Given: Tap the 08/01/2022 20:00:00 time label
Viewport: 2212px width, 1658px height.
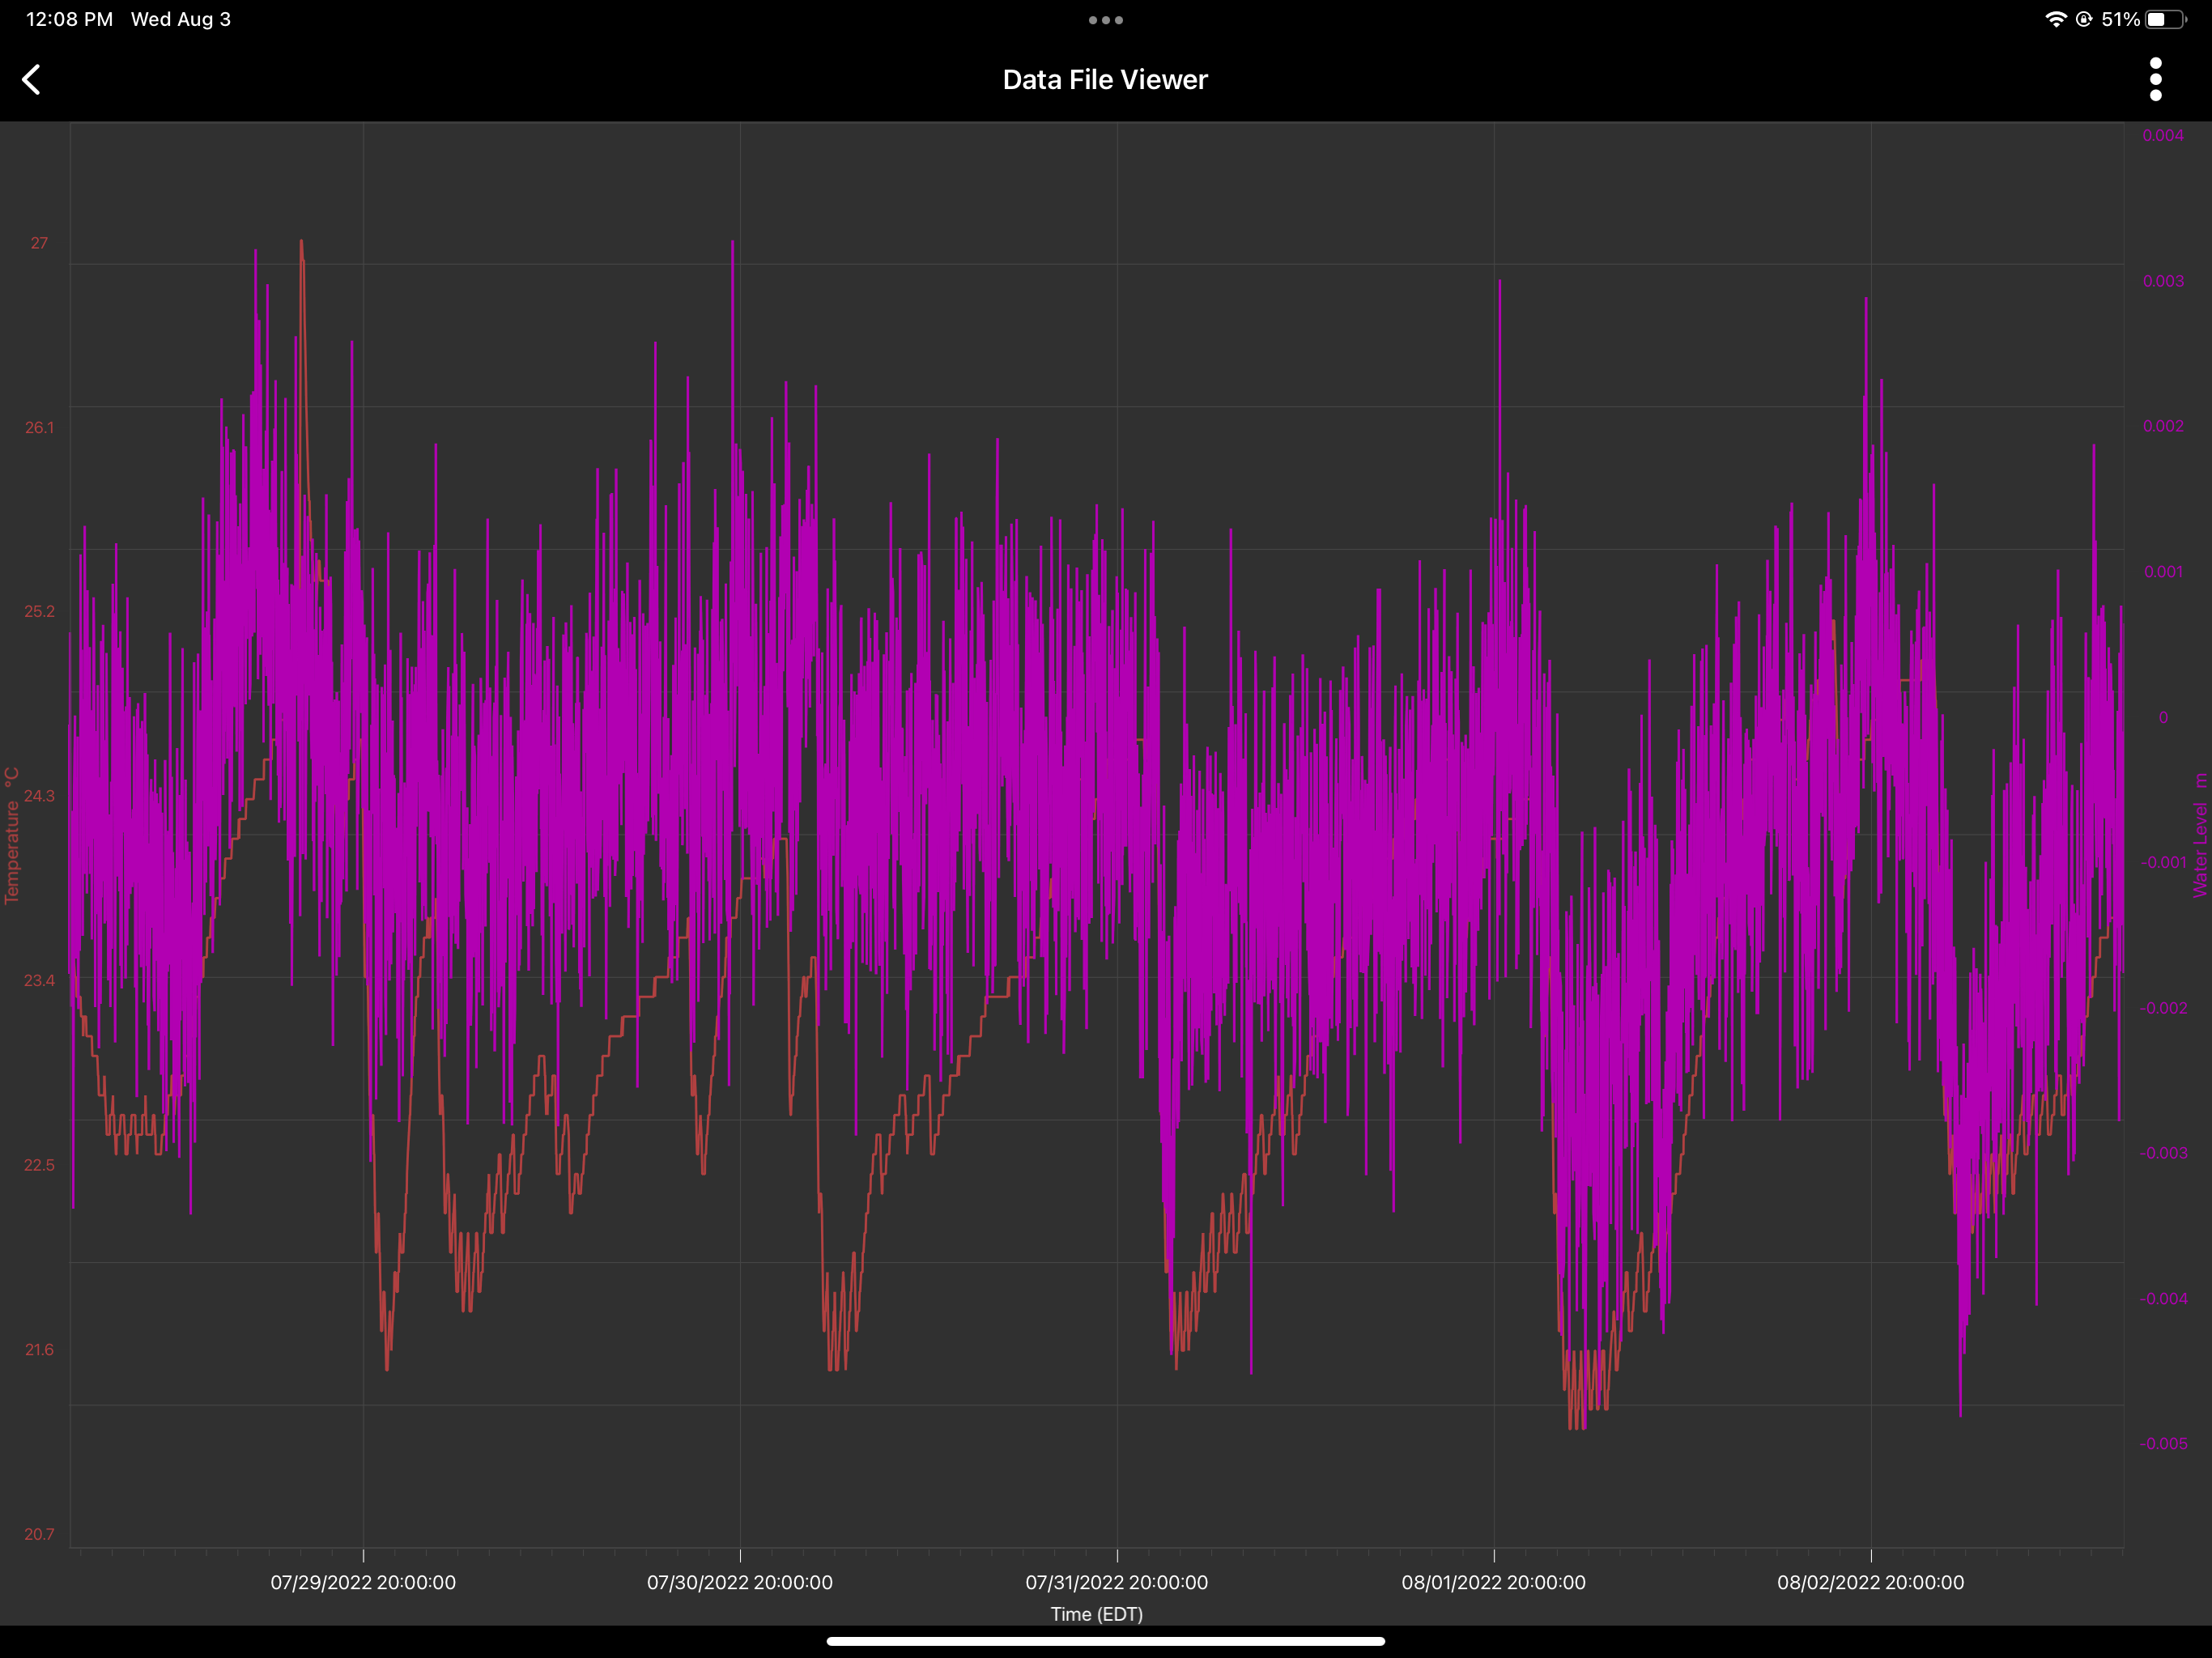Looking at the screenshot, I should pyautogui.click(x=1493, y=1582).
